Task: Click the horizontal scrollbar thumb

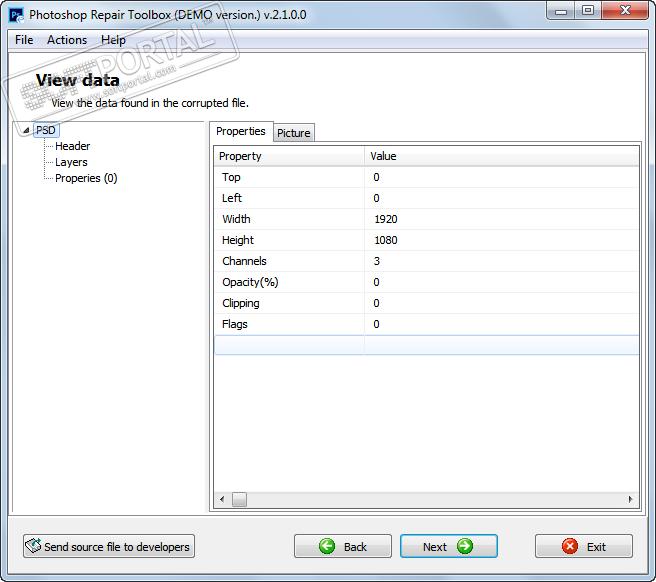Action: [x=239, y=499]
